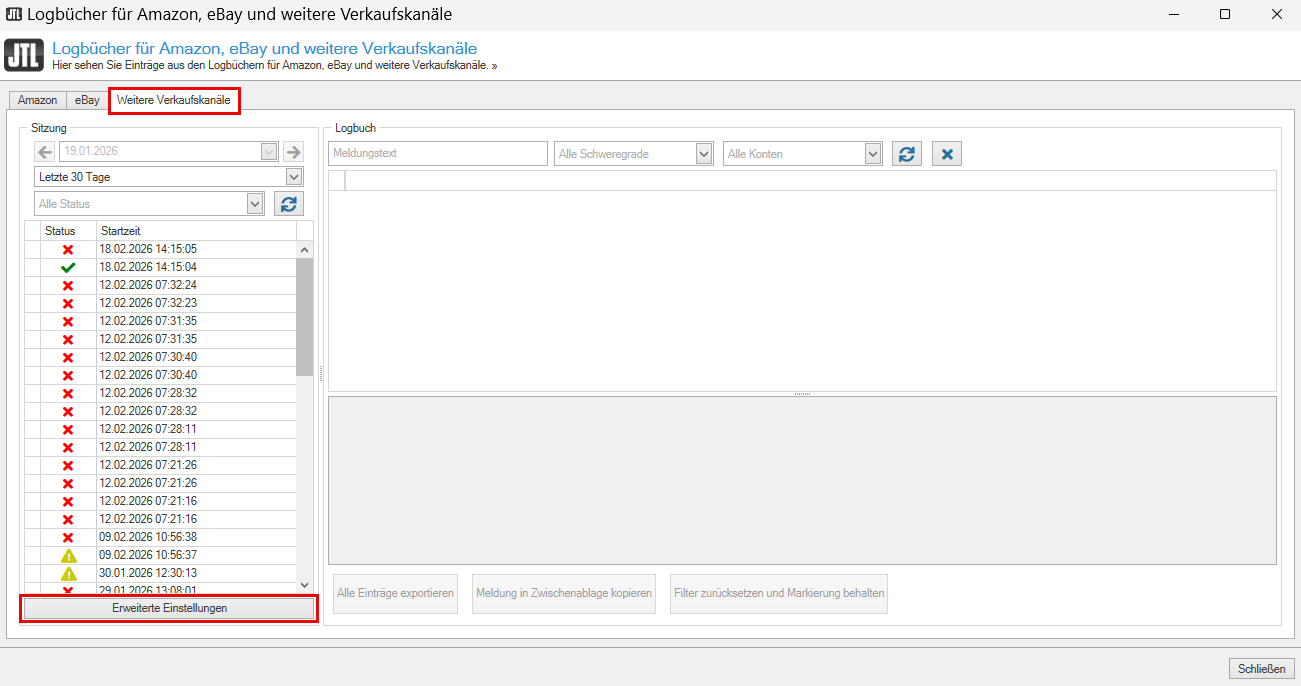This screenshot has width=1301, height=686.
Task: Select the successful session with green checkmark
Action: (x=148, y=267)
